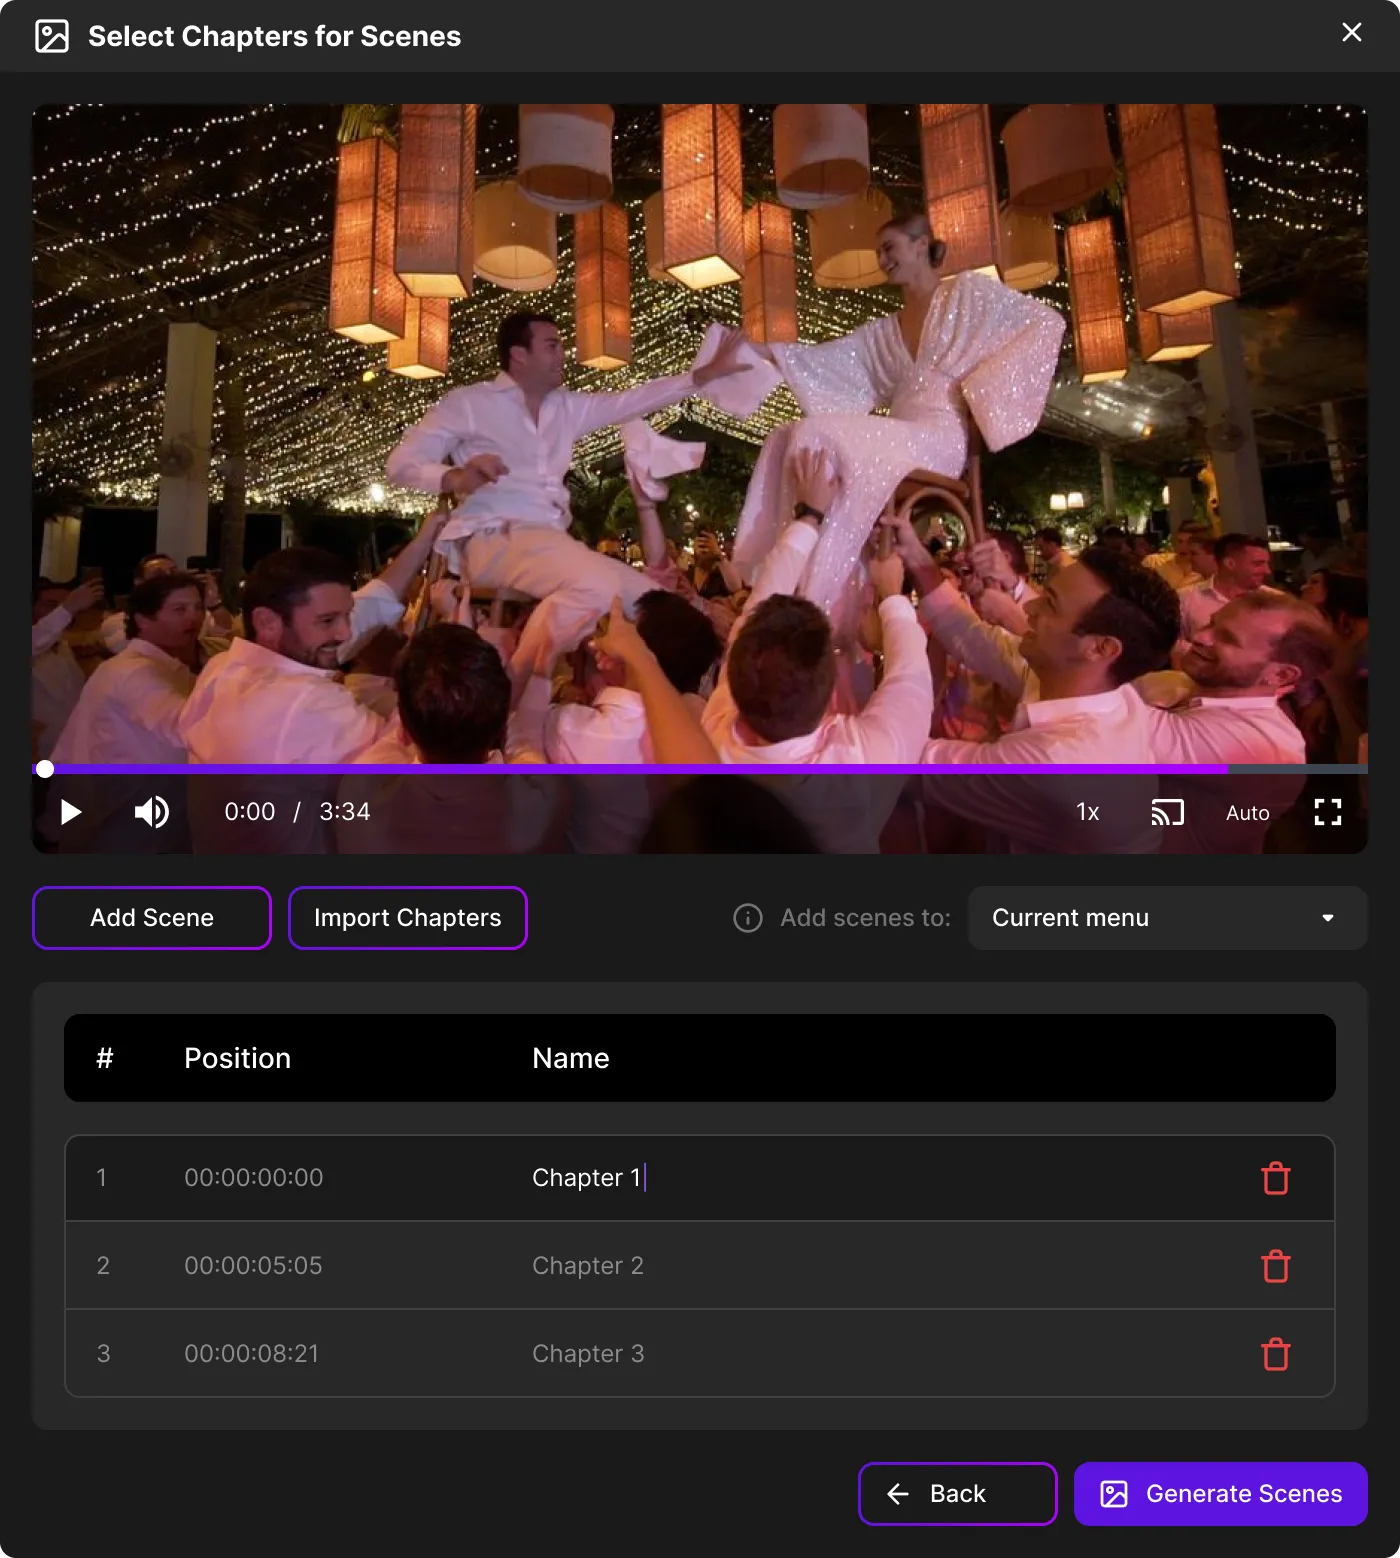Select the Select Chapters for Scenes header icon

pyautogui.click(x=52, y=35)
